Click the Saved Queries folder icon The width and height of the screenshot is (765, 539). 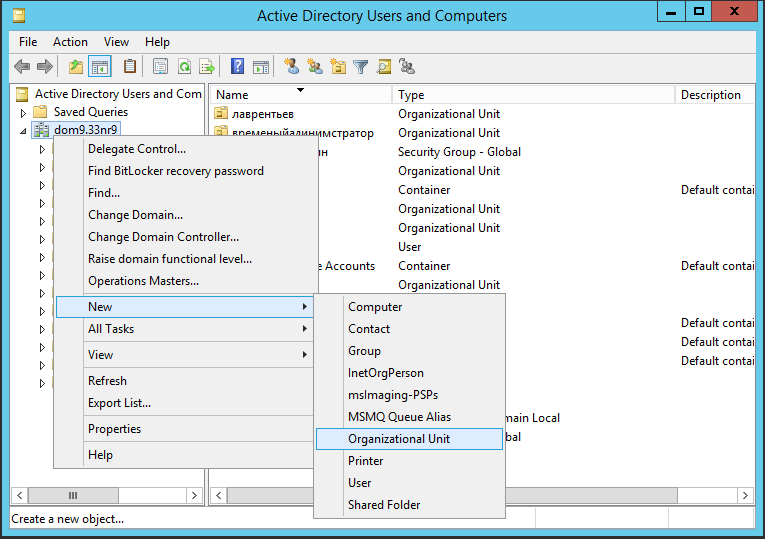pyautogui.click(x=40, y=112)
